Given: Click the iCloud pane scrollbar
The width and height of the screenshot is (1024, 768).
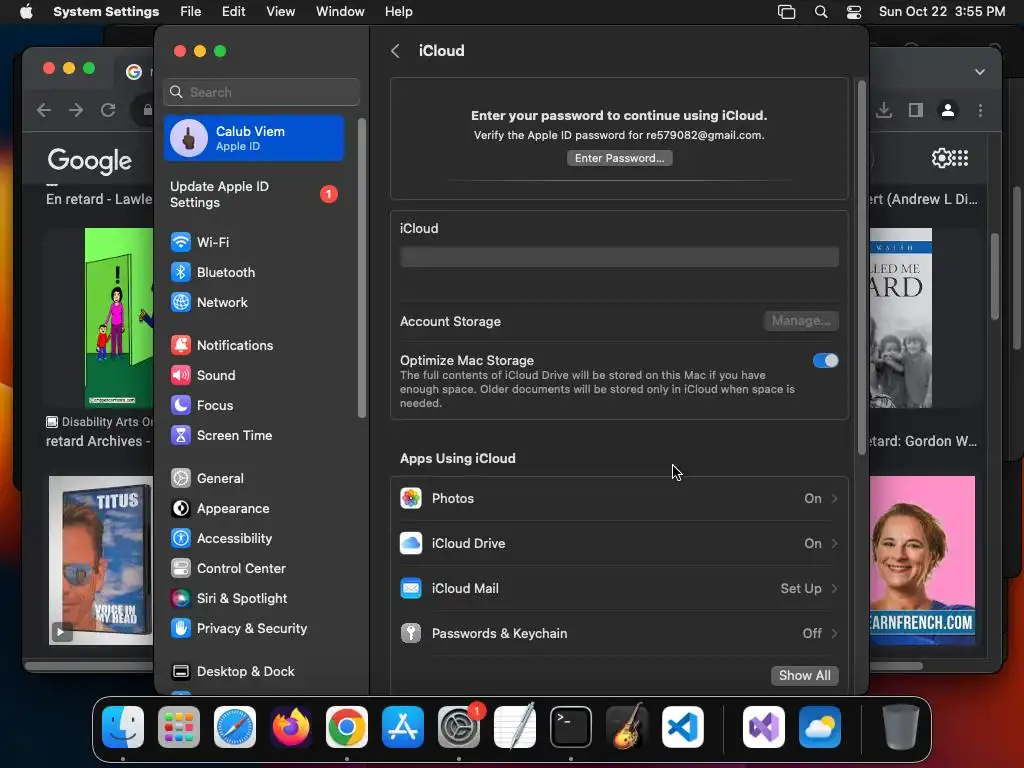Looking at the screenshot, I should (x=861, y=267).
